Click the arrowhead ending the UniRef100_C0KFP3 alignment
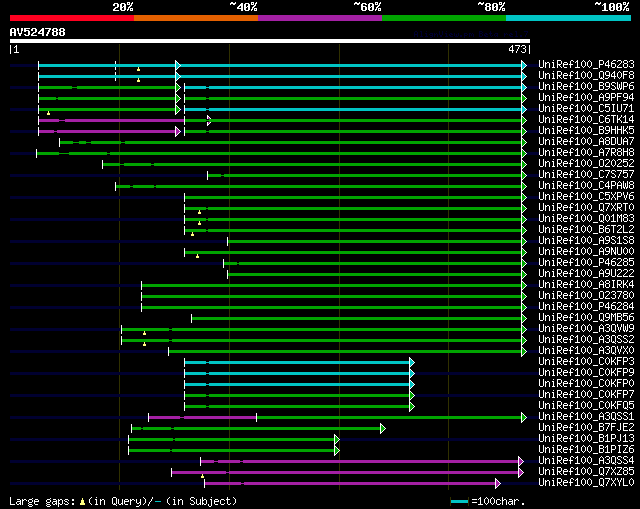The height and width of the screenshot is (509, 640). point(412,362)
